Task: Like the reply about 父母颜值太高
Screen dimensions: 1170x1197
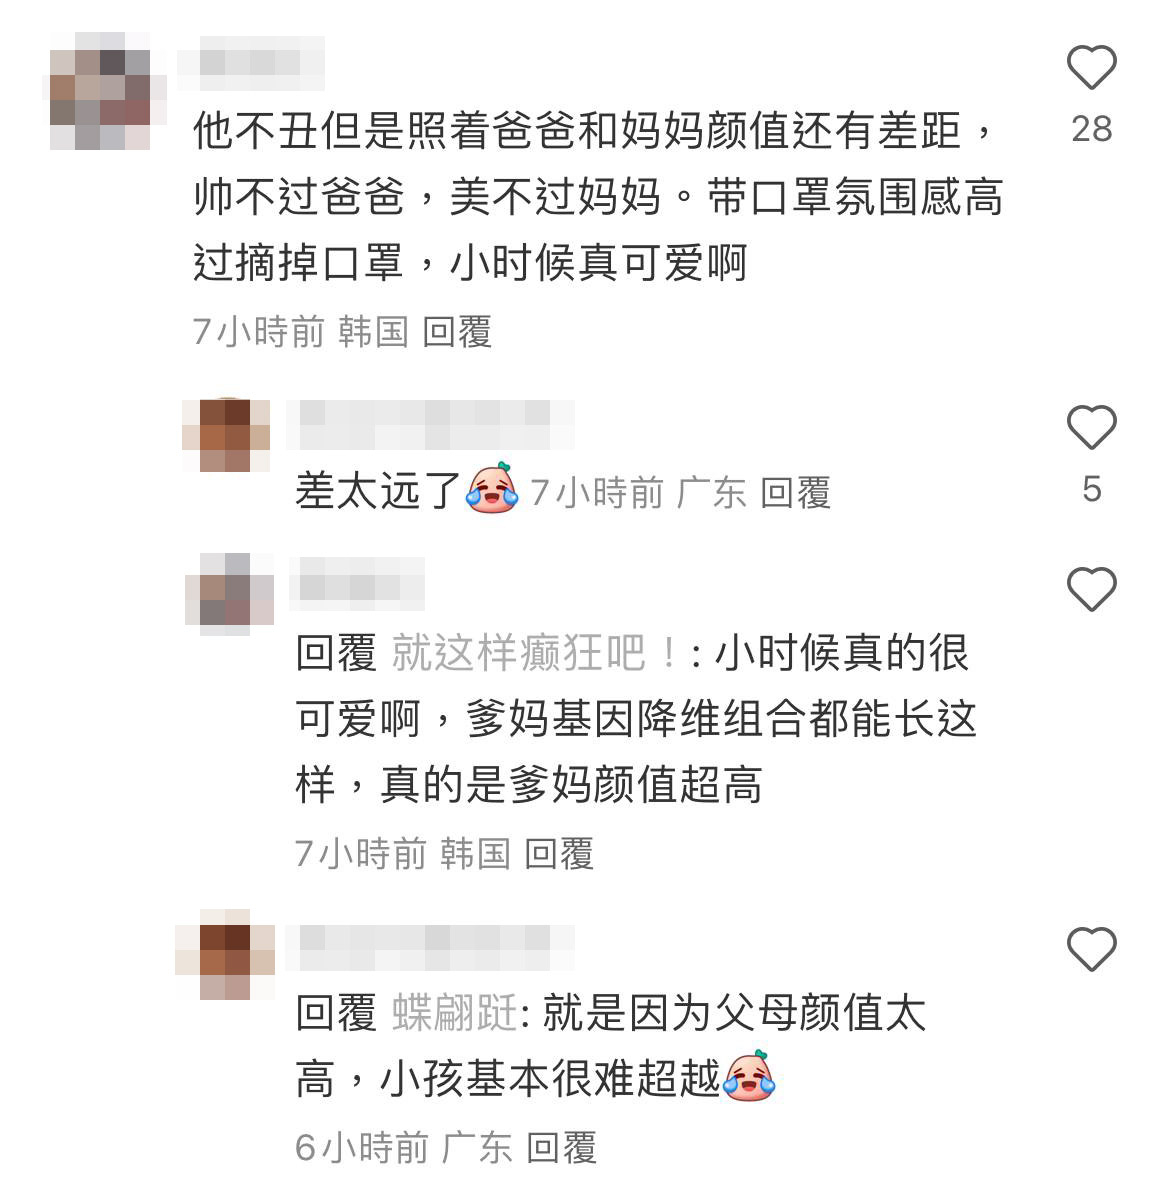Action: click(1091, 949)
